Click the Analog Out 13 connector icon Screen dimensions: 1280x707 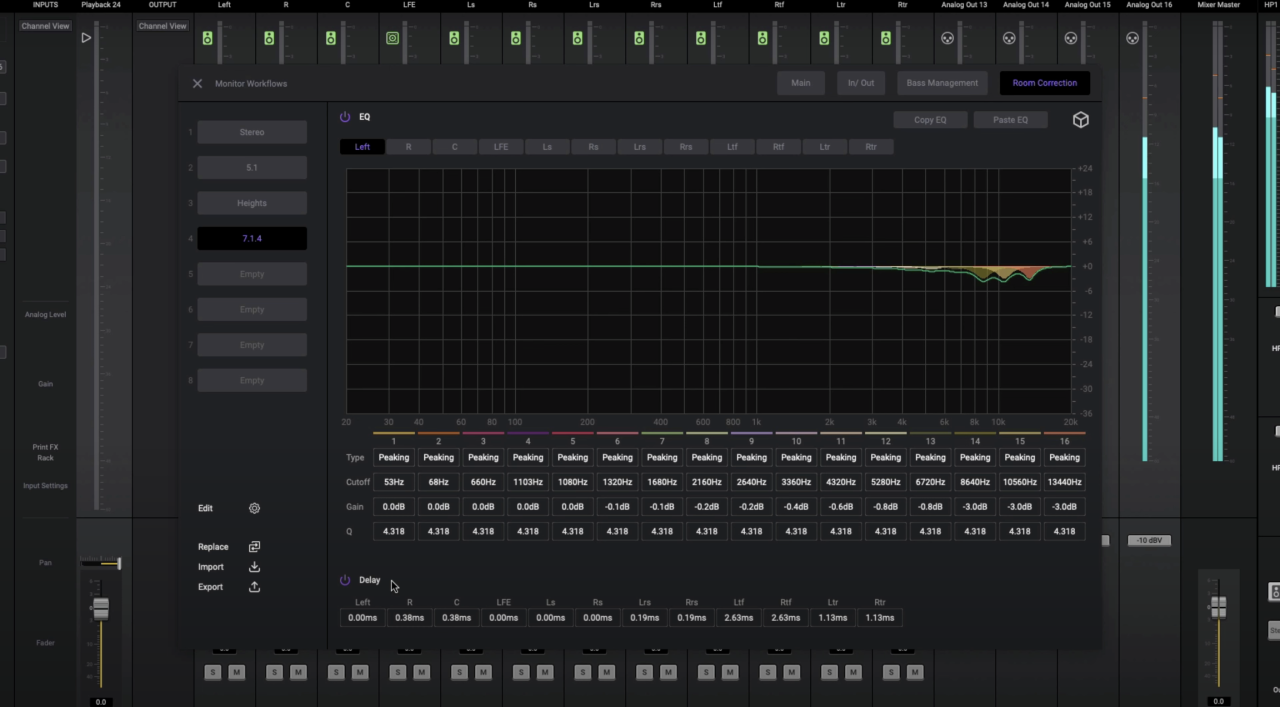(x=948, y=38)
